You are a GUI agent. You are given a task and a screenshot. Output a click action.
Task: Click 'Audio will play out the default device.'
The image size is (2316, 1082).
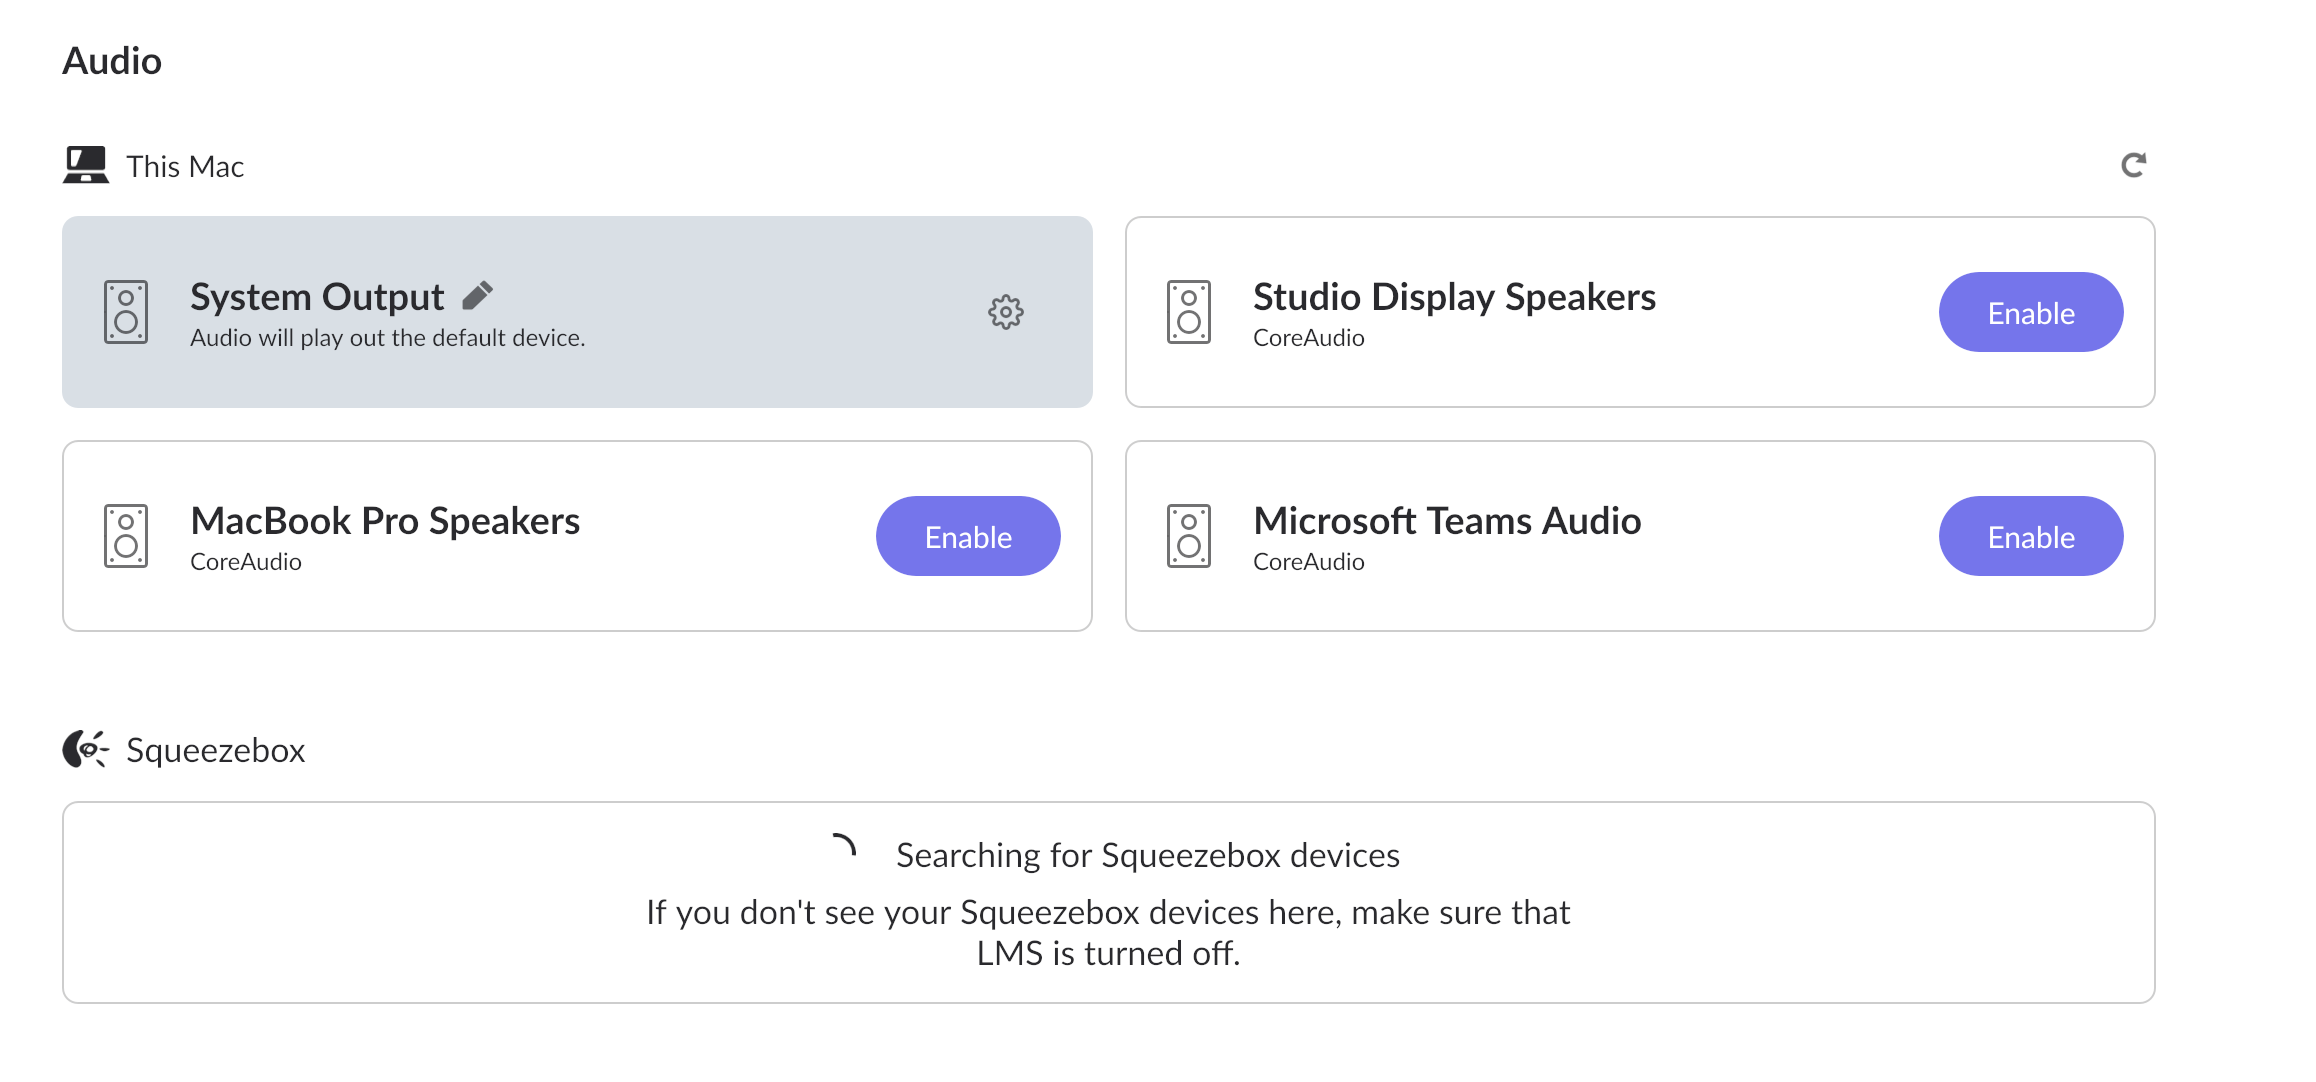(x=388, y=338)
